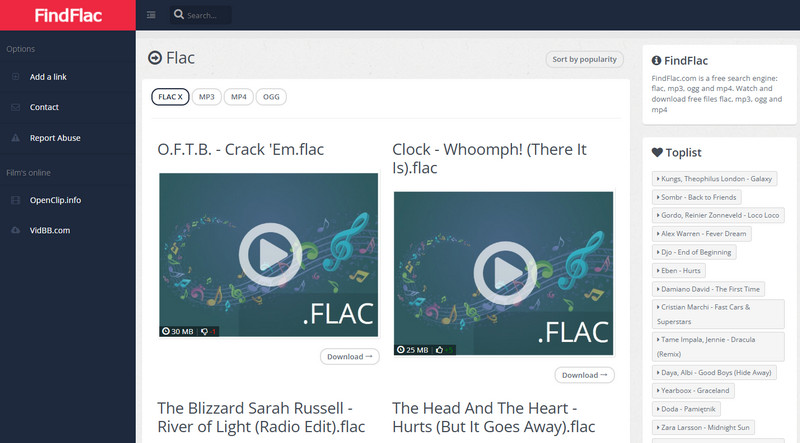
Task: Click film icon beside OpenClip.info
Action: point(15,200)
